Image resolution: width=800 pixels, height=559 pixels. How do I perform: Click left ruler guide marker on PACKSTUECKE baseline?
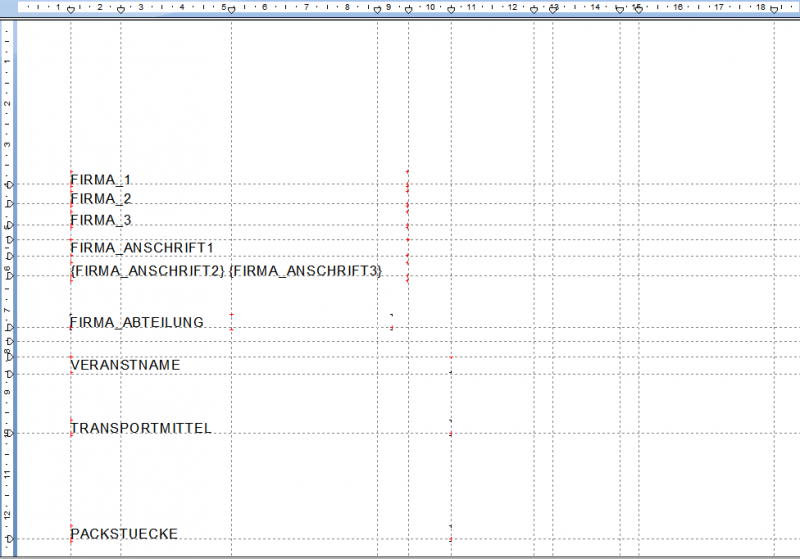10,539
